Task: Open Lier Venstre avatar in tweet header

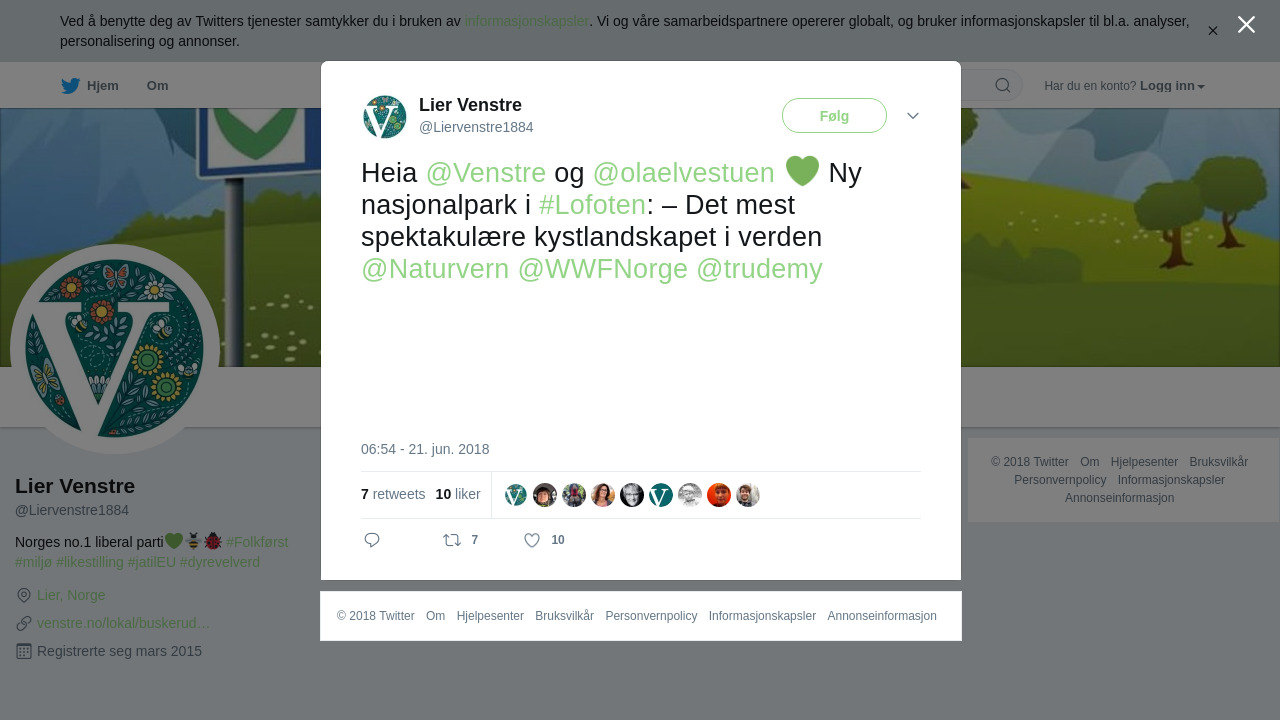Action: click(x=384, y=116)
